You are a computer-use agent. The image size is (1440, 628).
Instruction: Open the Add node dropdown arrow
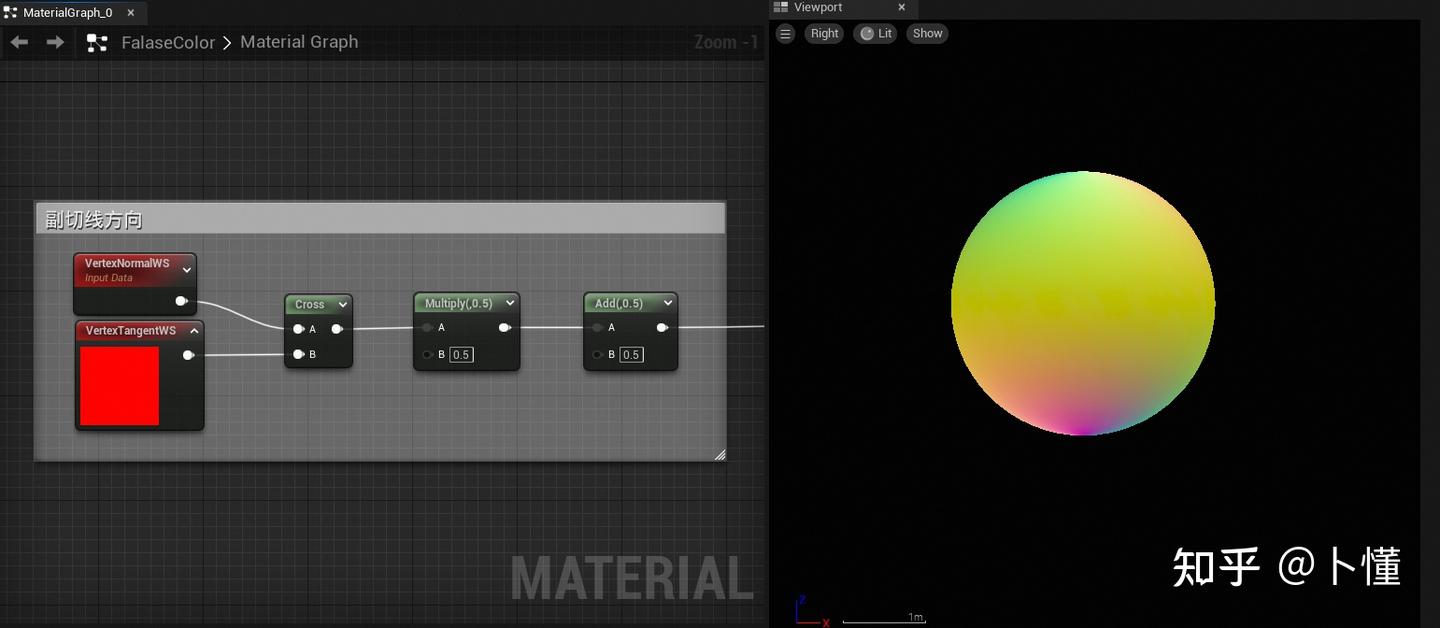tap(668, 302)
